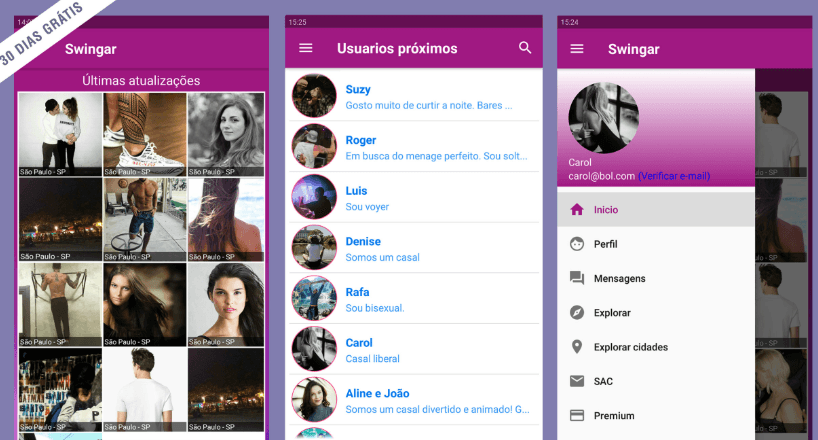The height and width of the screenshot is (440, 818).
Task: Click the face icon beside Perfil
Action: [576, 244]
